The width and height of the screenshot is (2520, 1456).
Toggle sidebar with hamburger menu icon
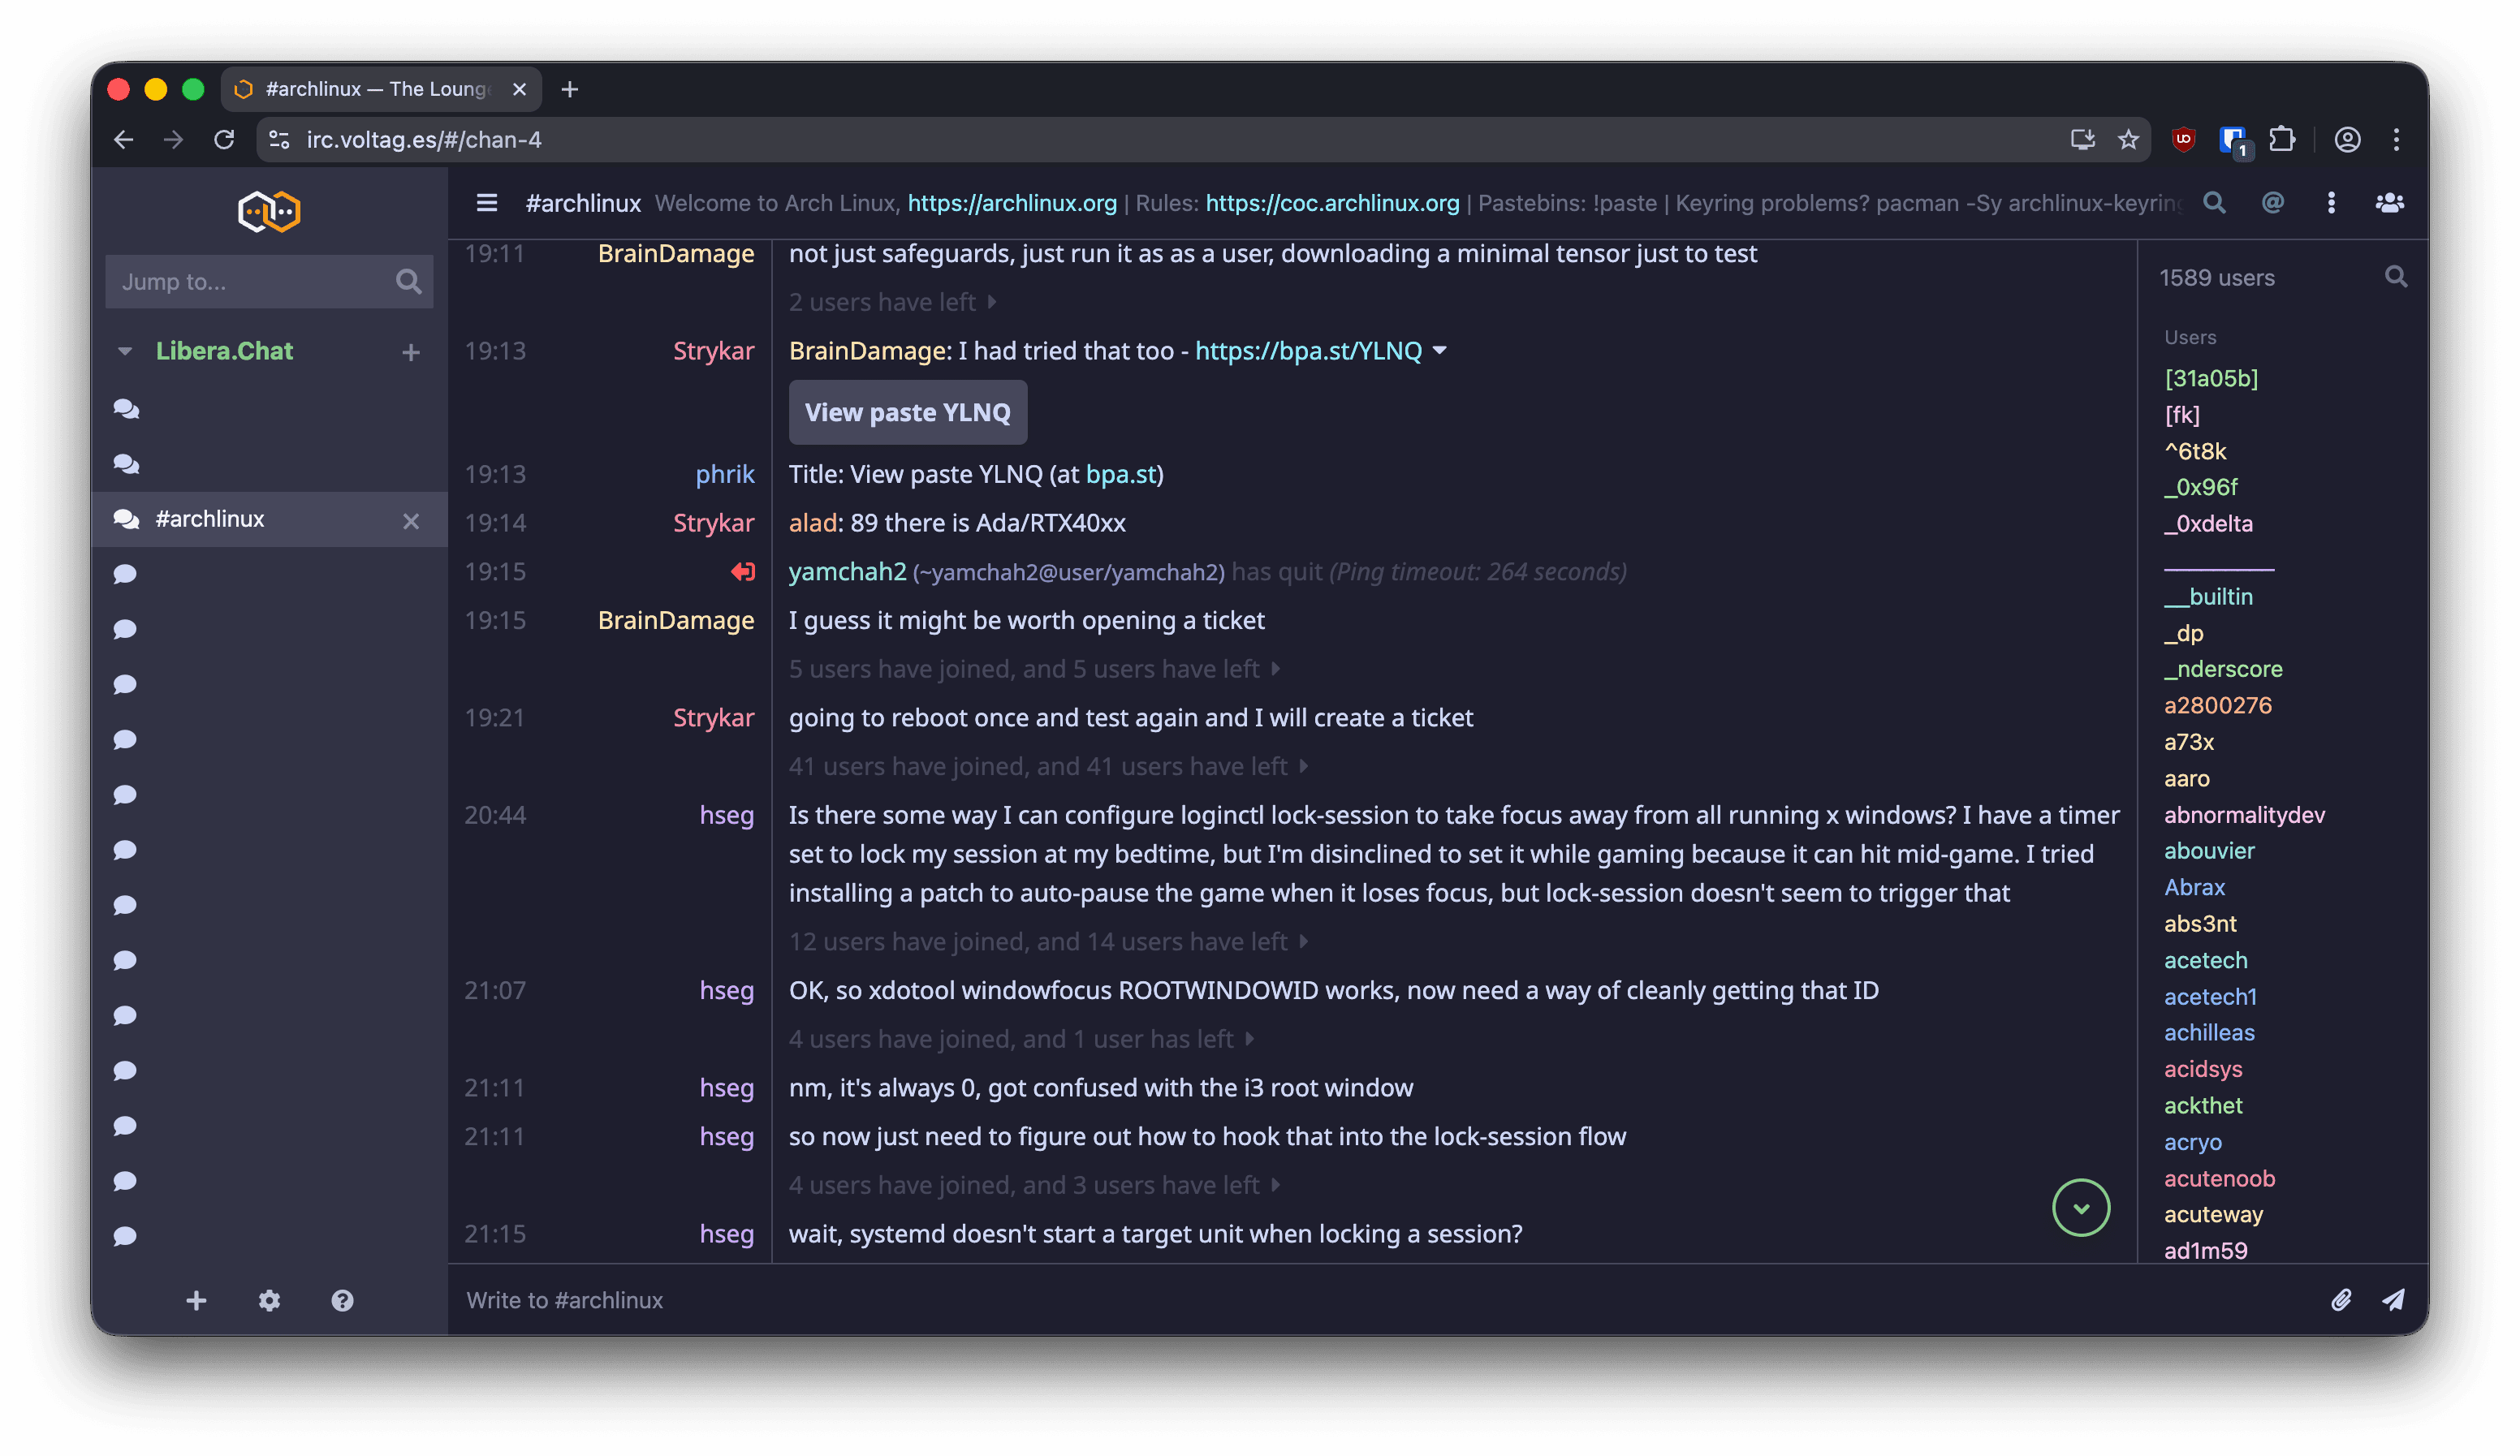tap(487, 203)
